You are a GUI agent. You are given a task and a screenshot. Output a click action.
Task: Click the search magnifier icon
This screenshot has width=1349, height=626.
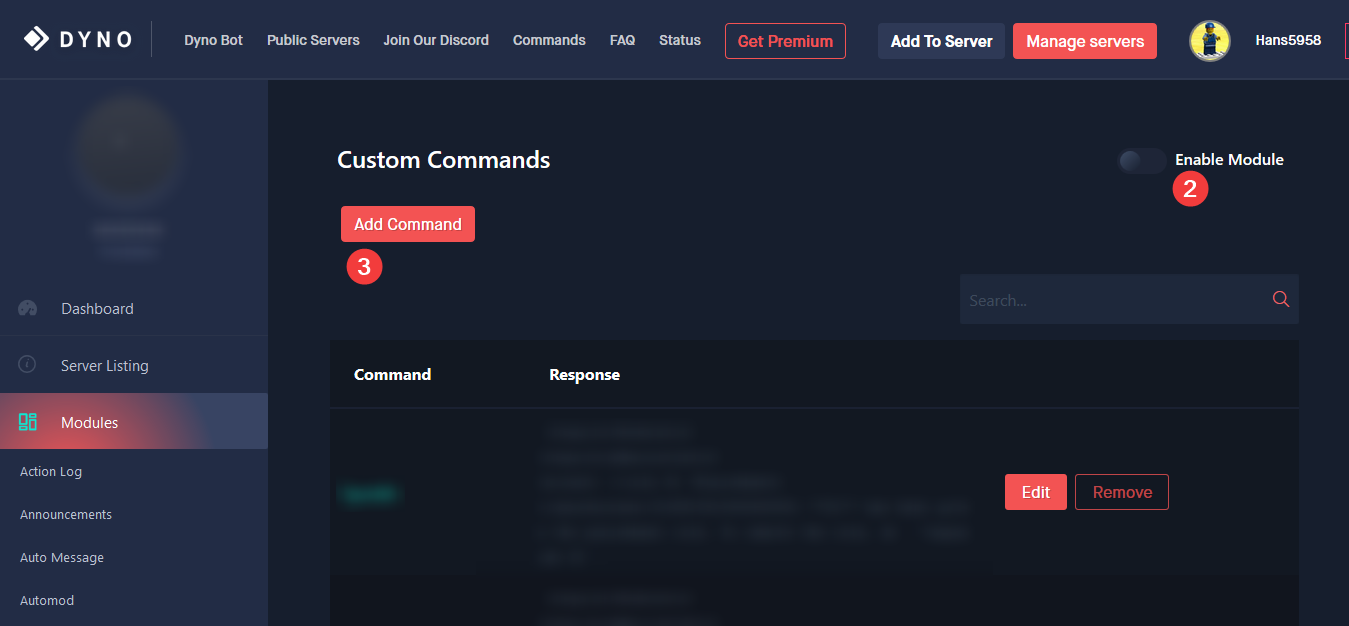pos(1281,299)
